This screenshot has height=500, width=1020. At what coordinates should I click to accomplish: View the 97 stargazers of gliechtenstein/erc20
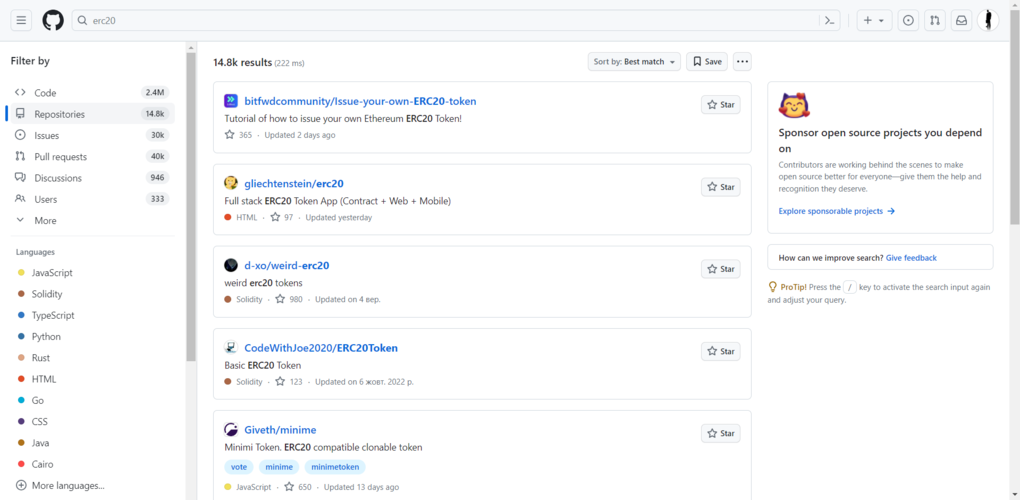(282, 217)
